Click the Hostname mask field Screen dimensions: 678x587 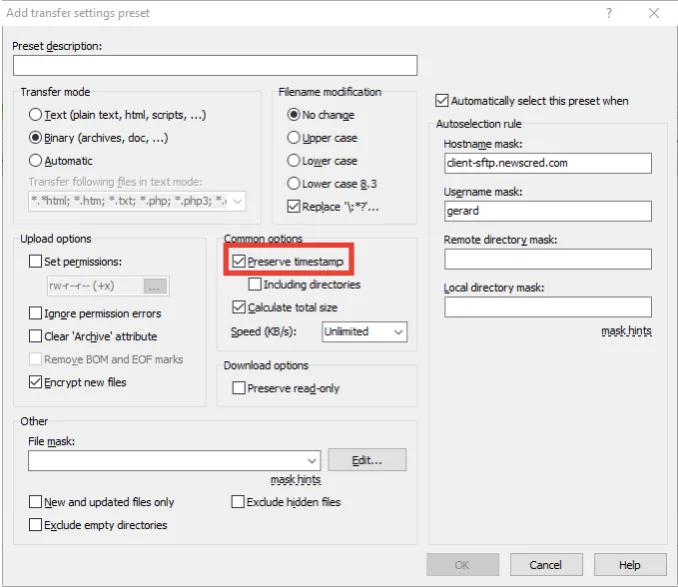pyautogui.click(x=547, y=163)
